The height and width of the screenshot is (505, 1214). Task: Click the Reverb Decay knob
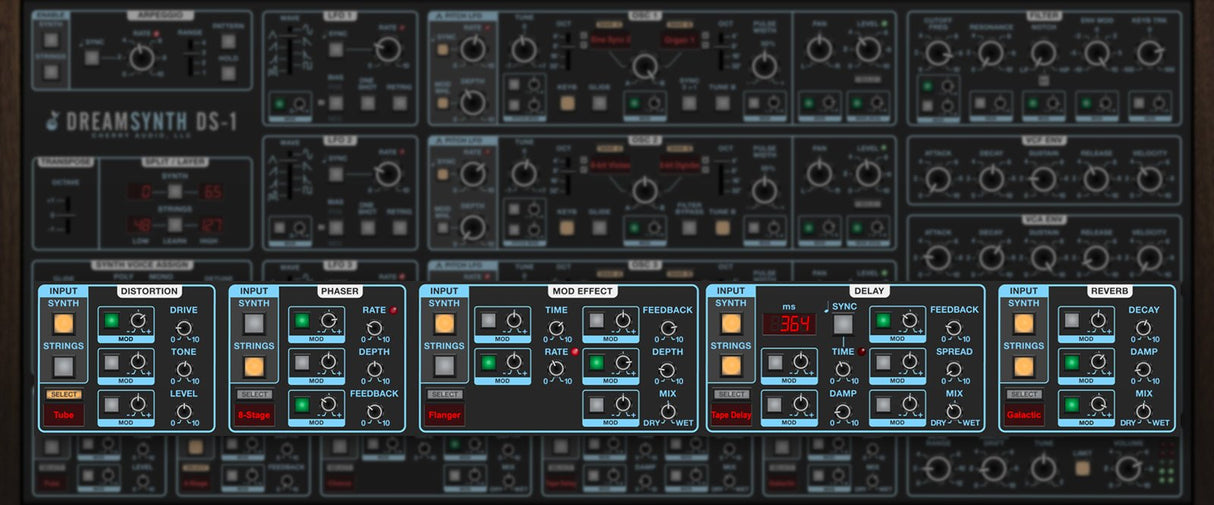click(1143, 328)
